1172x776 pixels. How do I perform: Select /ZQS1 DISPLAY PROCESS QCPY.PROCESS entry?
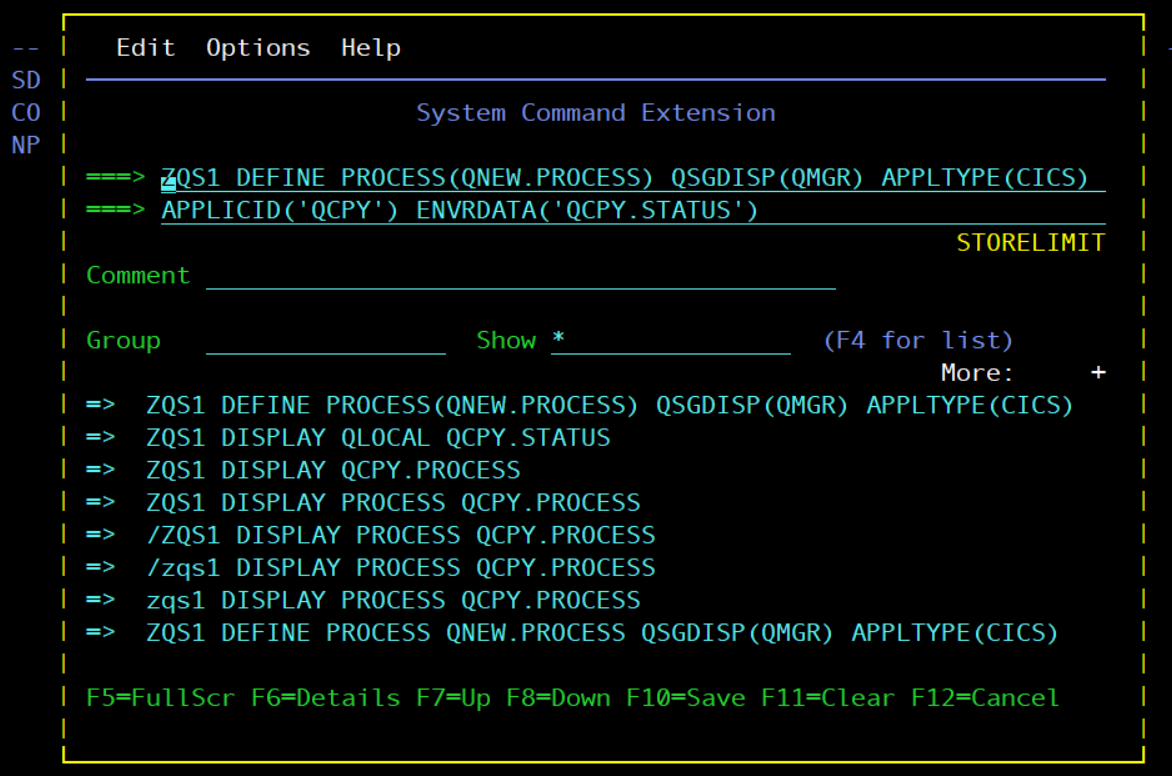[401, 535]
